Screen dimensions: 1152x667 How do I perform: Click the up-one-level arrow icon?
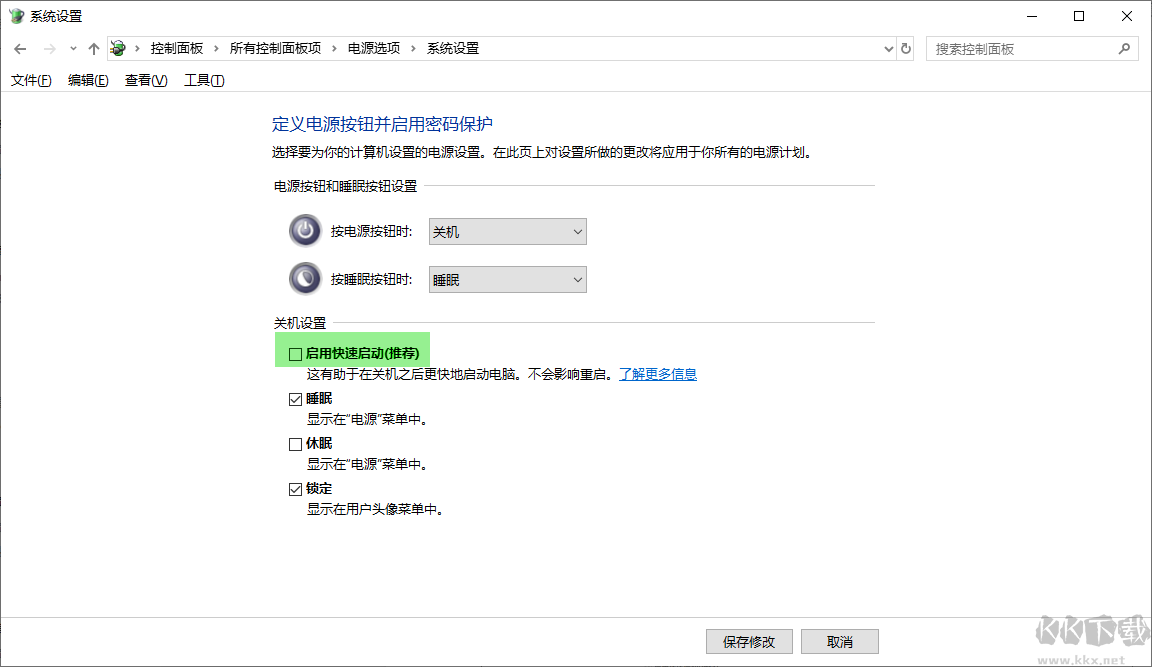pyautogui.click(x=93, y=48)
